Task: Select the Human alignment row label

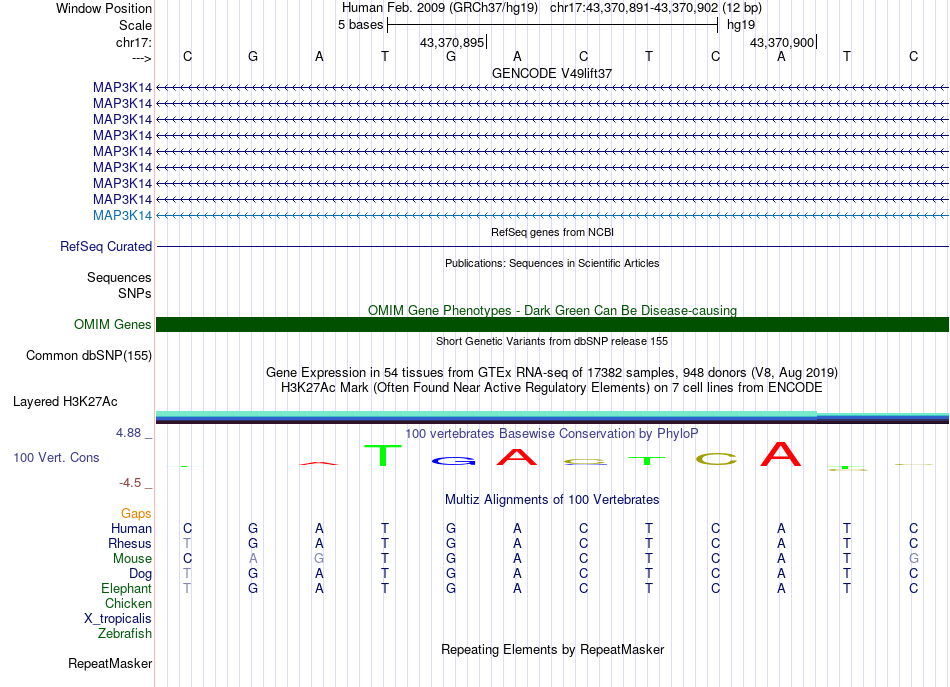Action: click(131, 529)
